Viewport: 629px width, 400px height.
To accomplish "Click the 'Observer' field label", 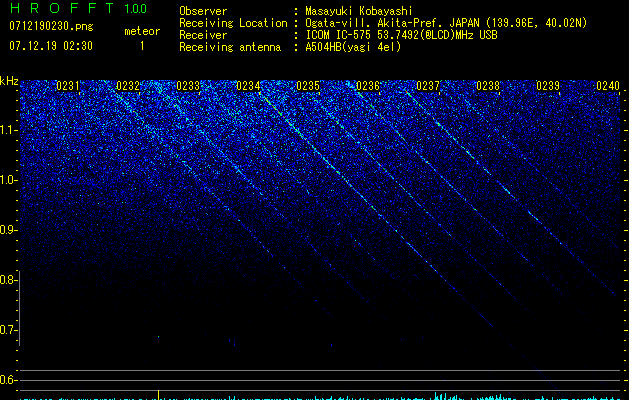I will (x=203, y=11).
